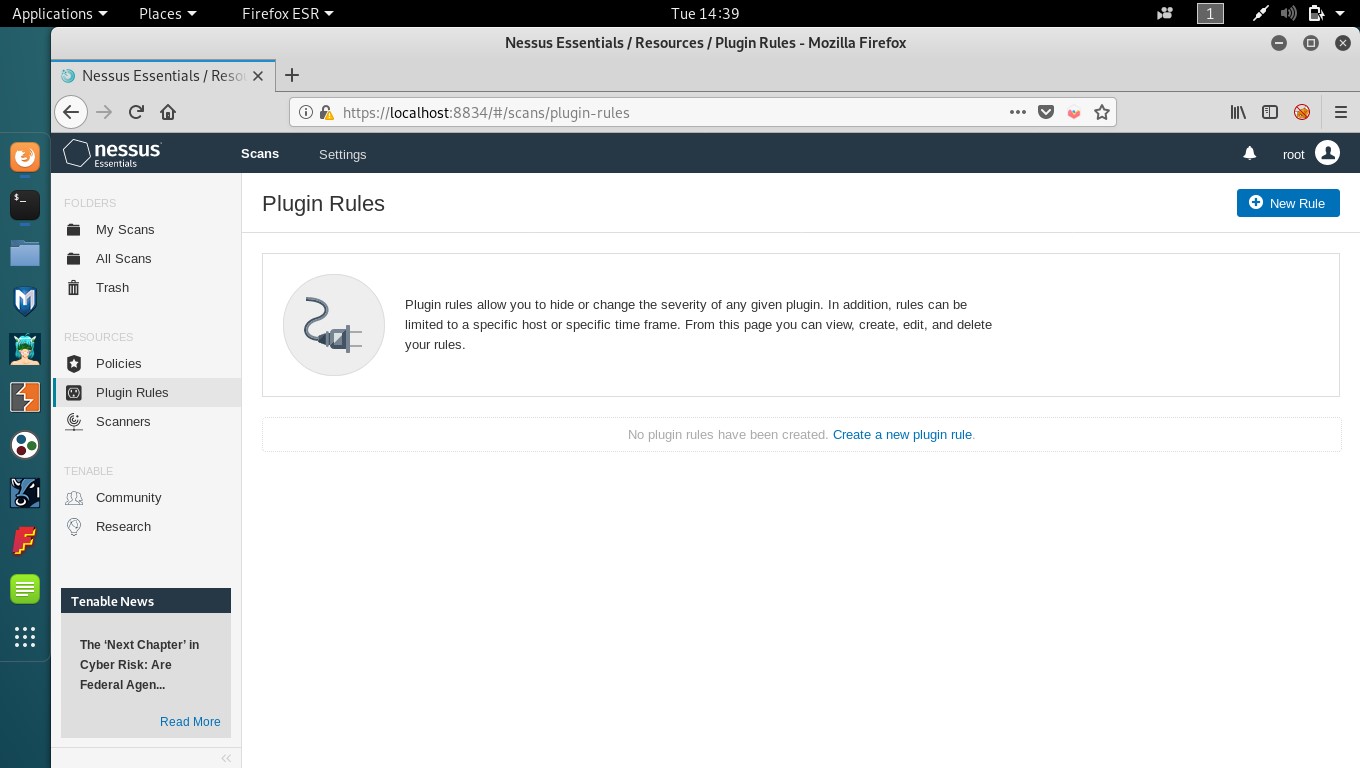This screenshot has height=768, width=1360.
Task: Click the Community people icon
Action: pyautogui.click(x=73, y=497)
